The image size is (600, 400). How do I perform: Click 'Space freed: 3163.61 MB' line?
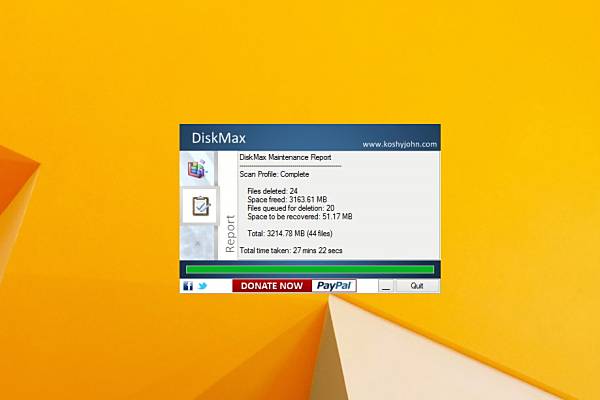coord(287,199)
